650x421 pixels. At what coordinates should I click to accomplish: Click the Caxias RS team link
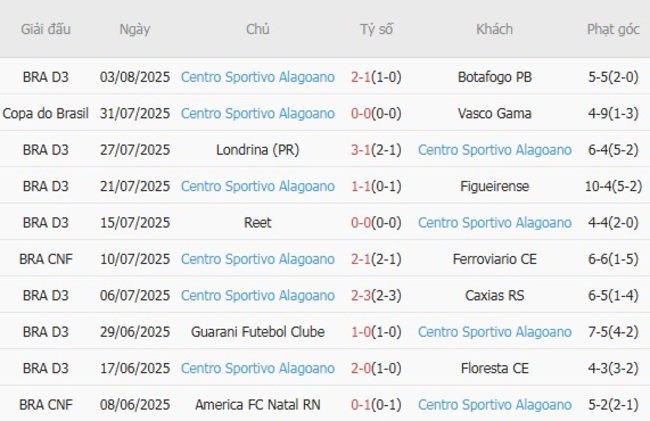[x=495, y=295]
